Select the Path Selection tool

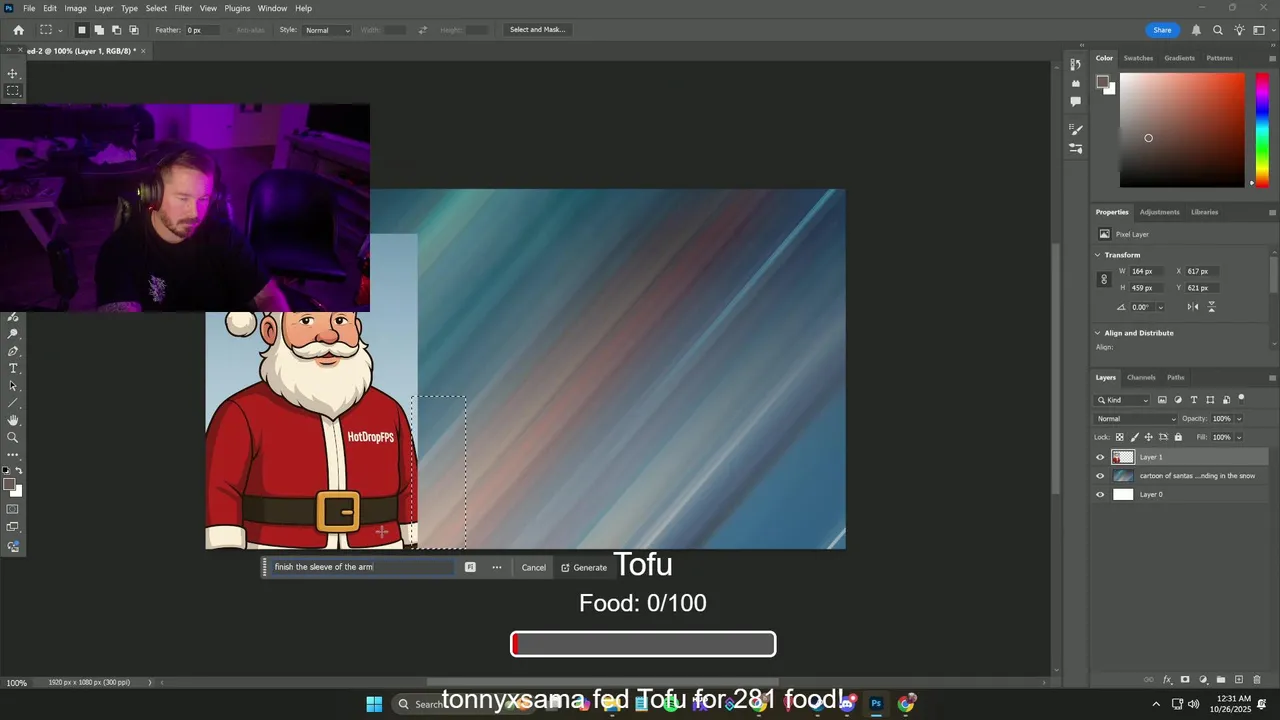tap(13, 386)
